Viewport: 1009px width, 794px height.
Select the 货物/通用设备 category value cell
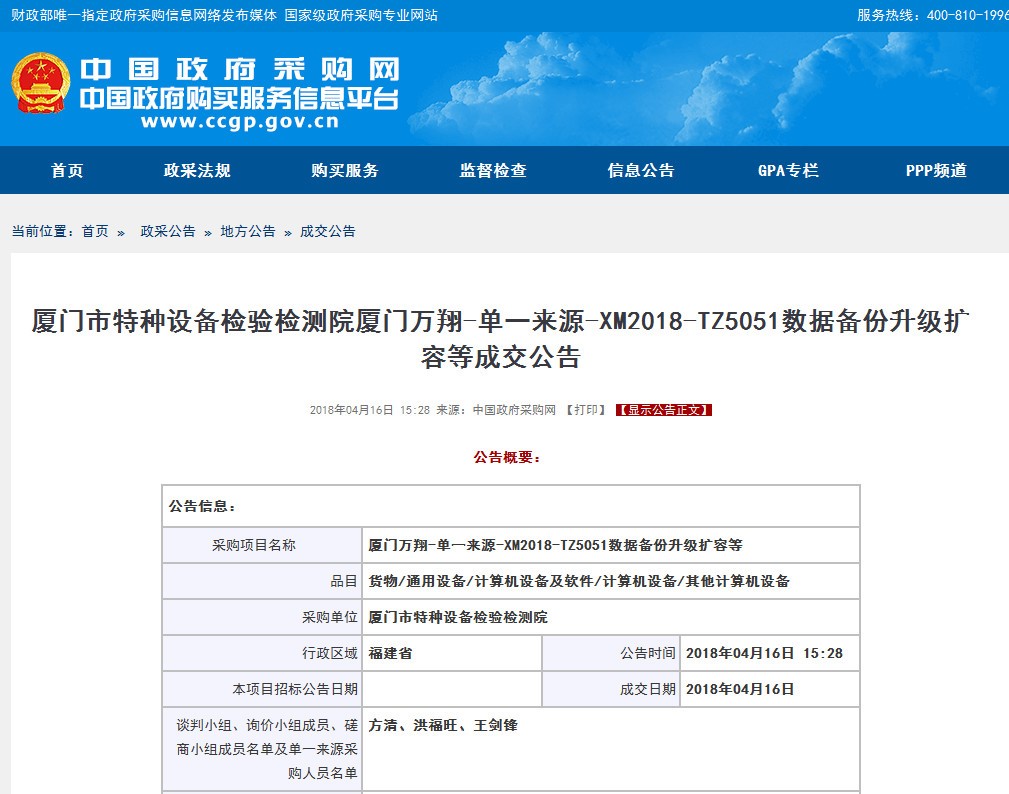click(x=611, y=581)
